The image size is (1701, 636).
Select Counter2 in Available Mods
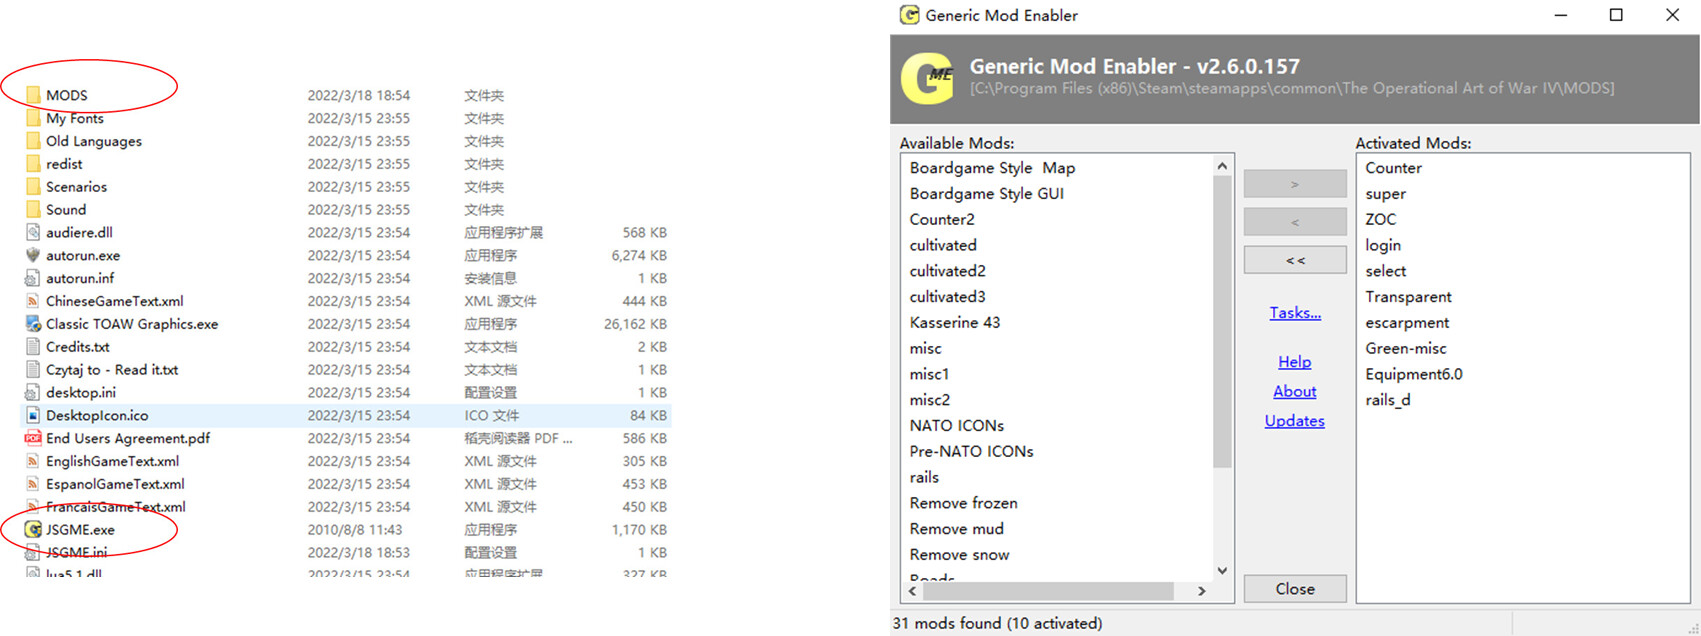942,220
